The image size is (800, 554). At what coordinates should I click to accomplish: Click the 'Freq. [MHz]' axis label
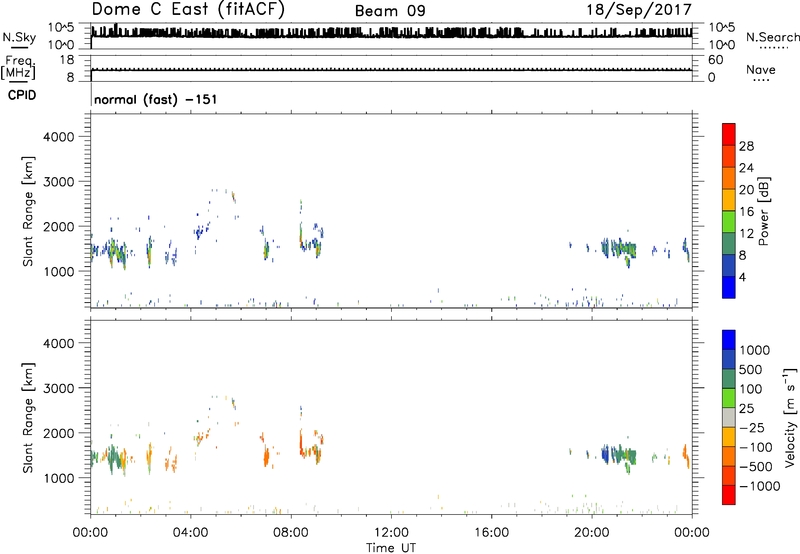19,68
